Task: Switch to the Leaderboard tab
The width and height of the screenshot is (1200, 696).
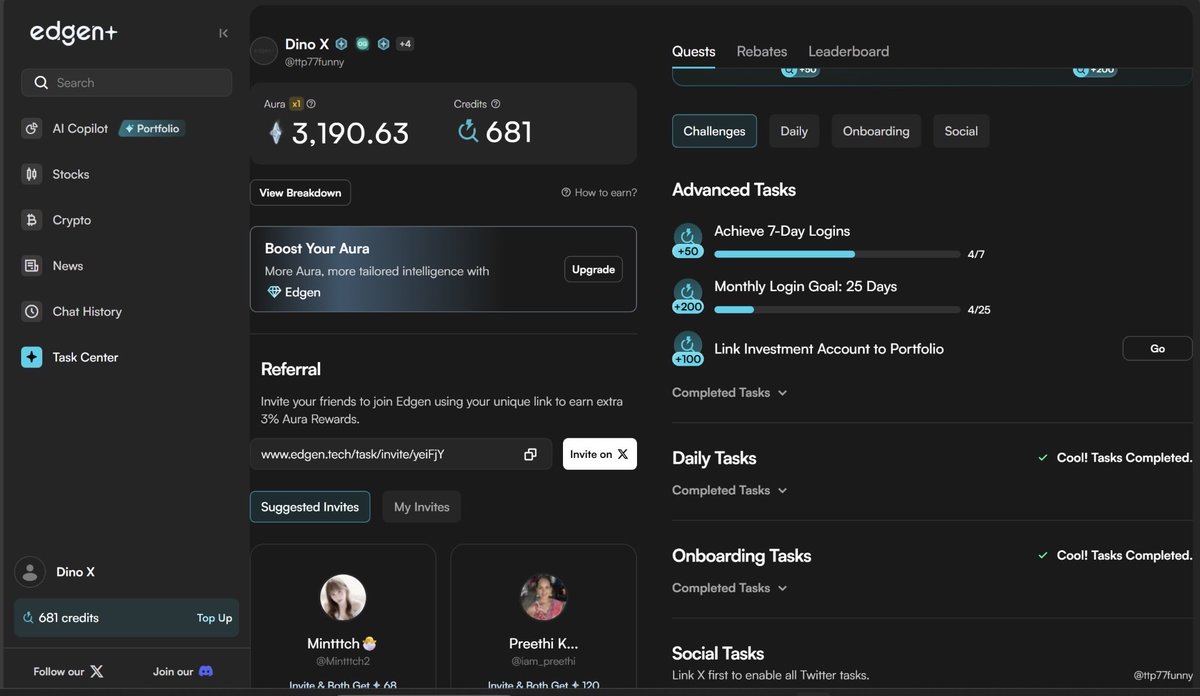Action: pos(848,51)
